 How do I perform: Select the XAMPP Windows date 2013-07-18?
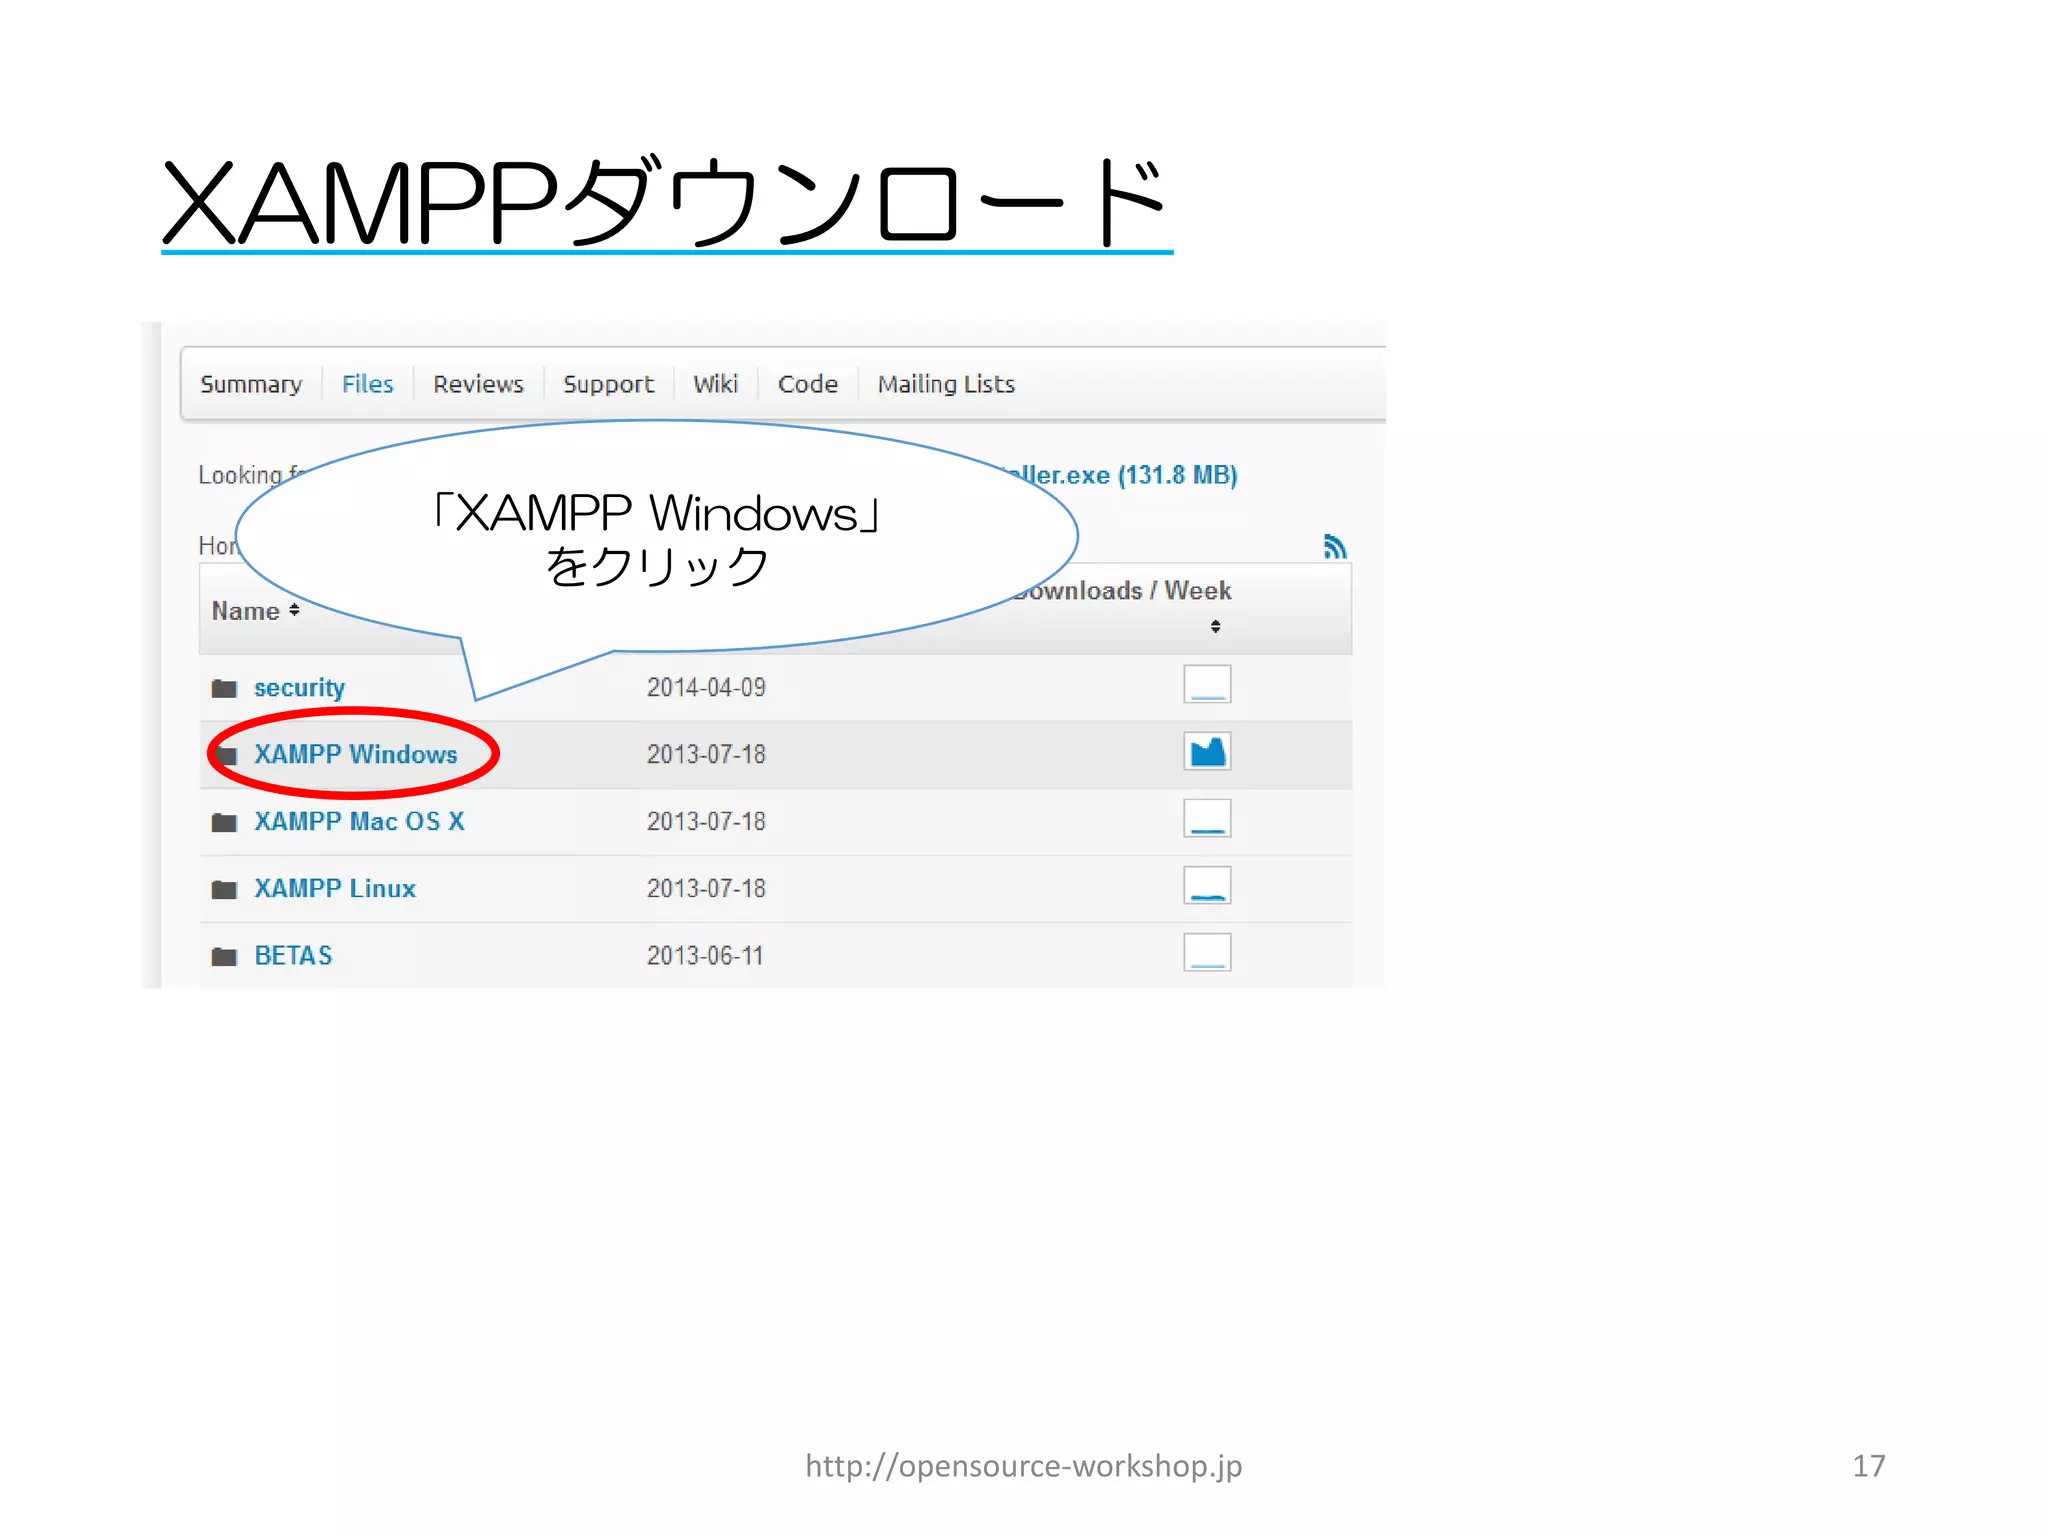click(706, 755)
